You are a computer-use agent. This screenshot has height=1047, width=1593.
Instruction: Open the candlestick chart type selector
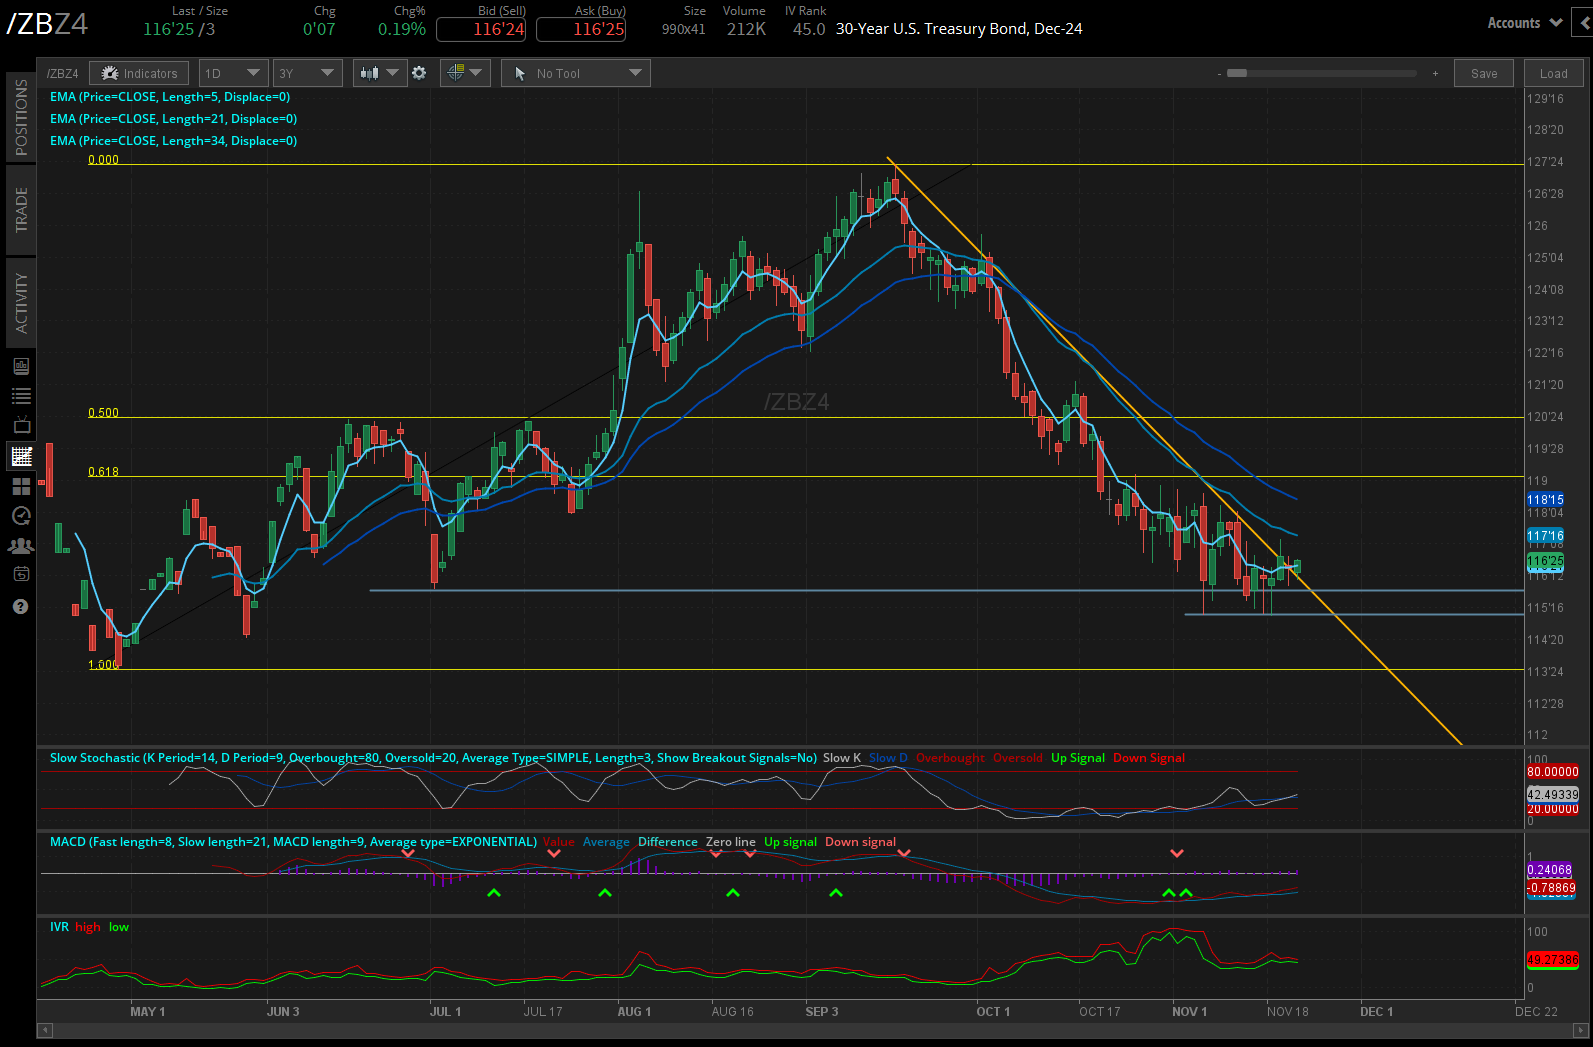(x=379, y=73)
